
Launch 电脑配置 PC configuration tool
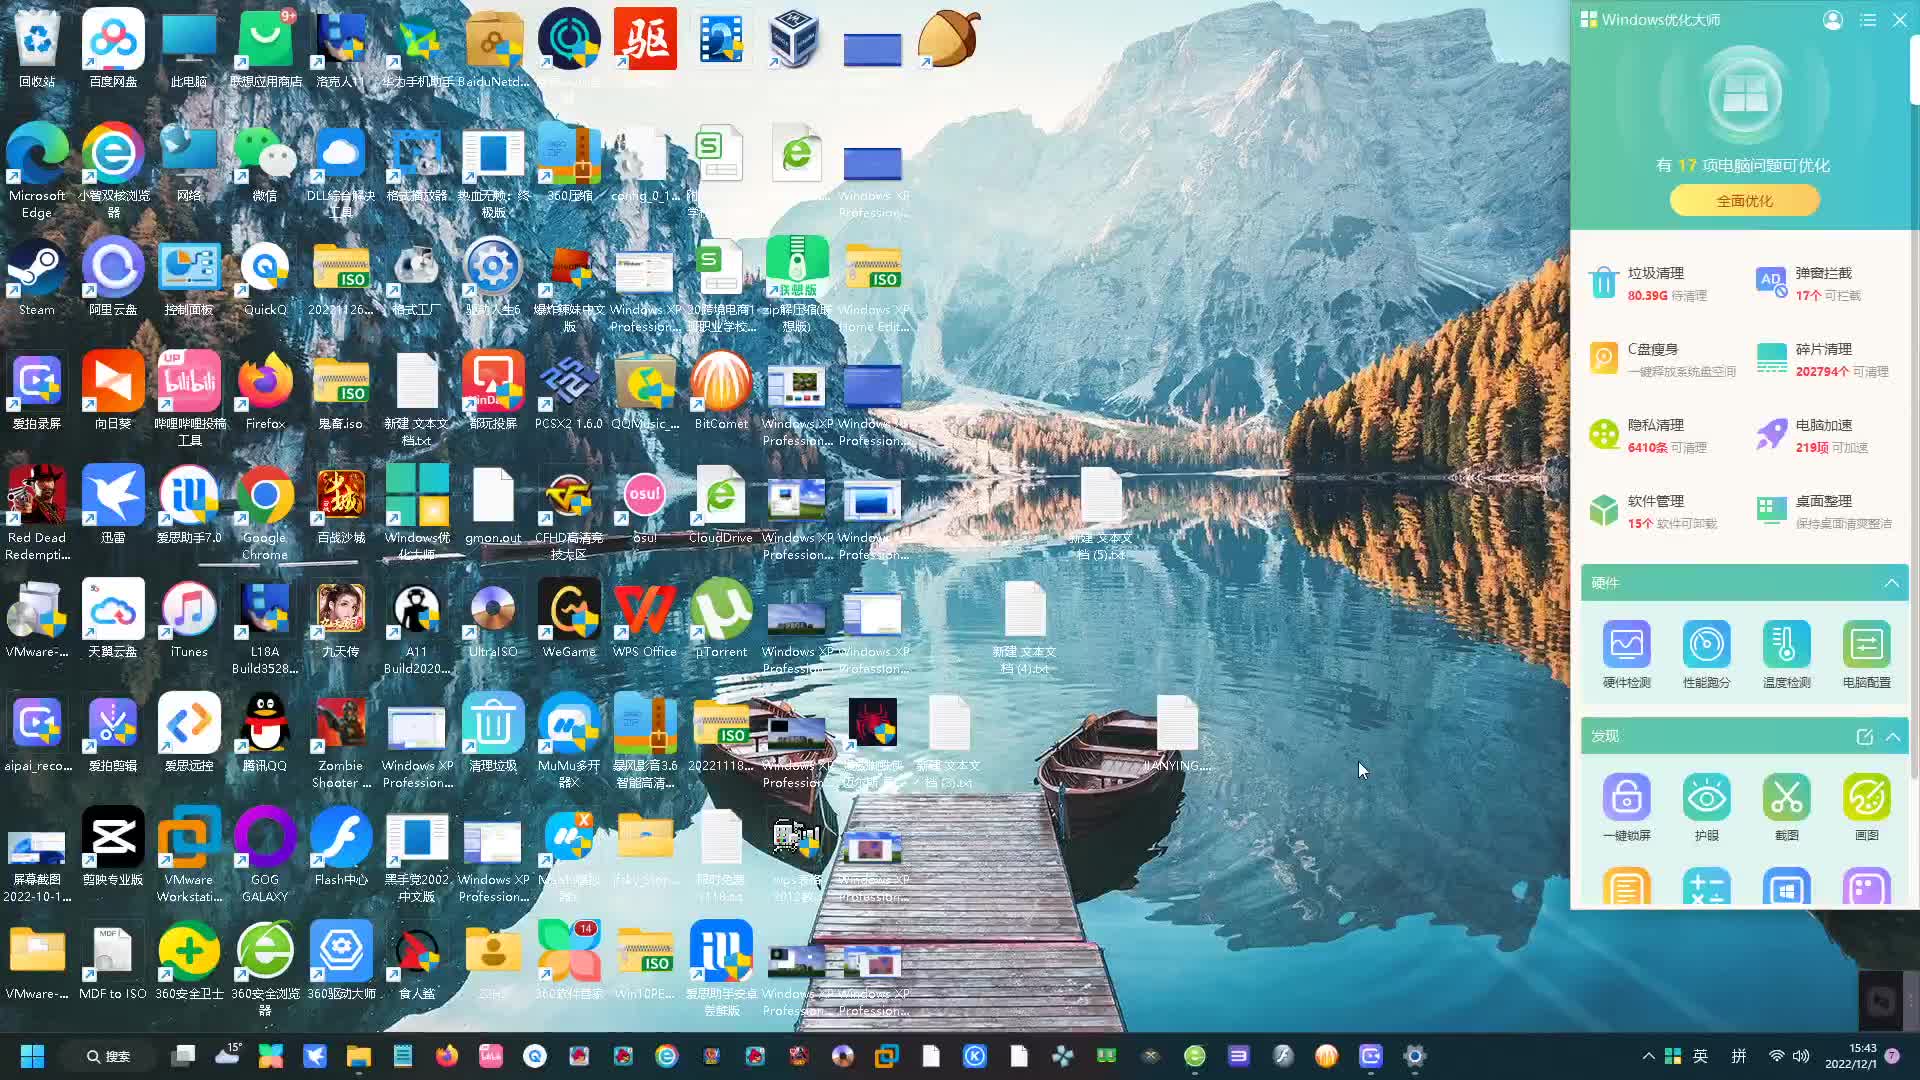(x=1866, y=654)
